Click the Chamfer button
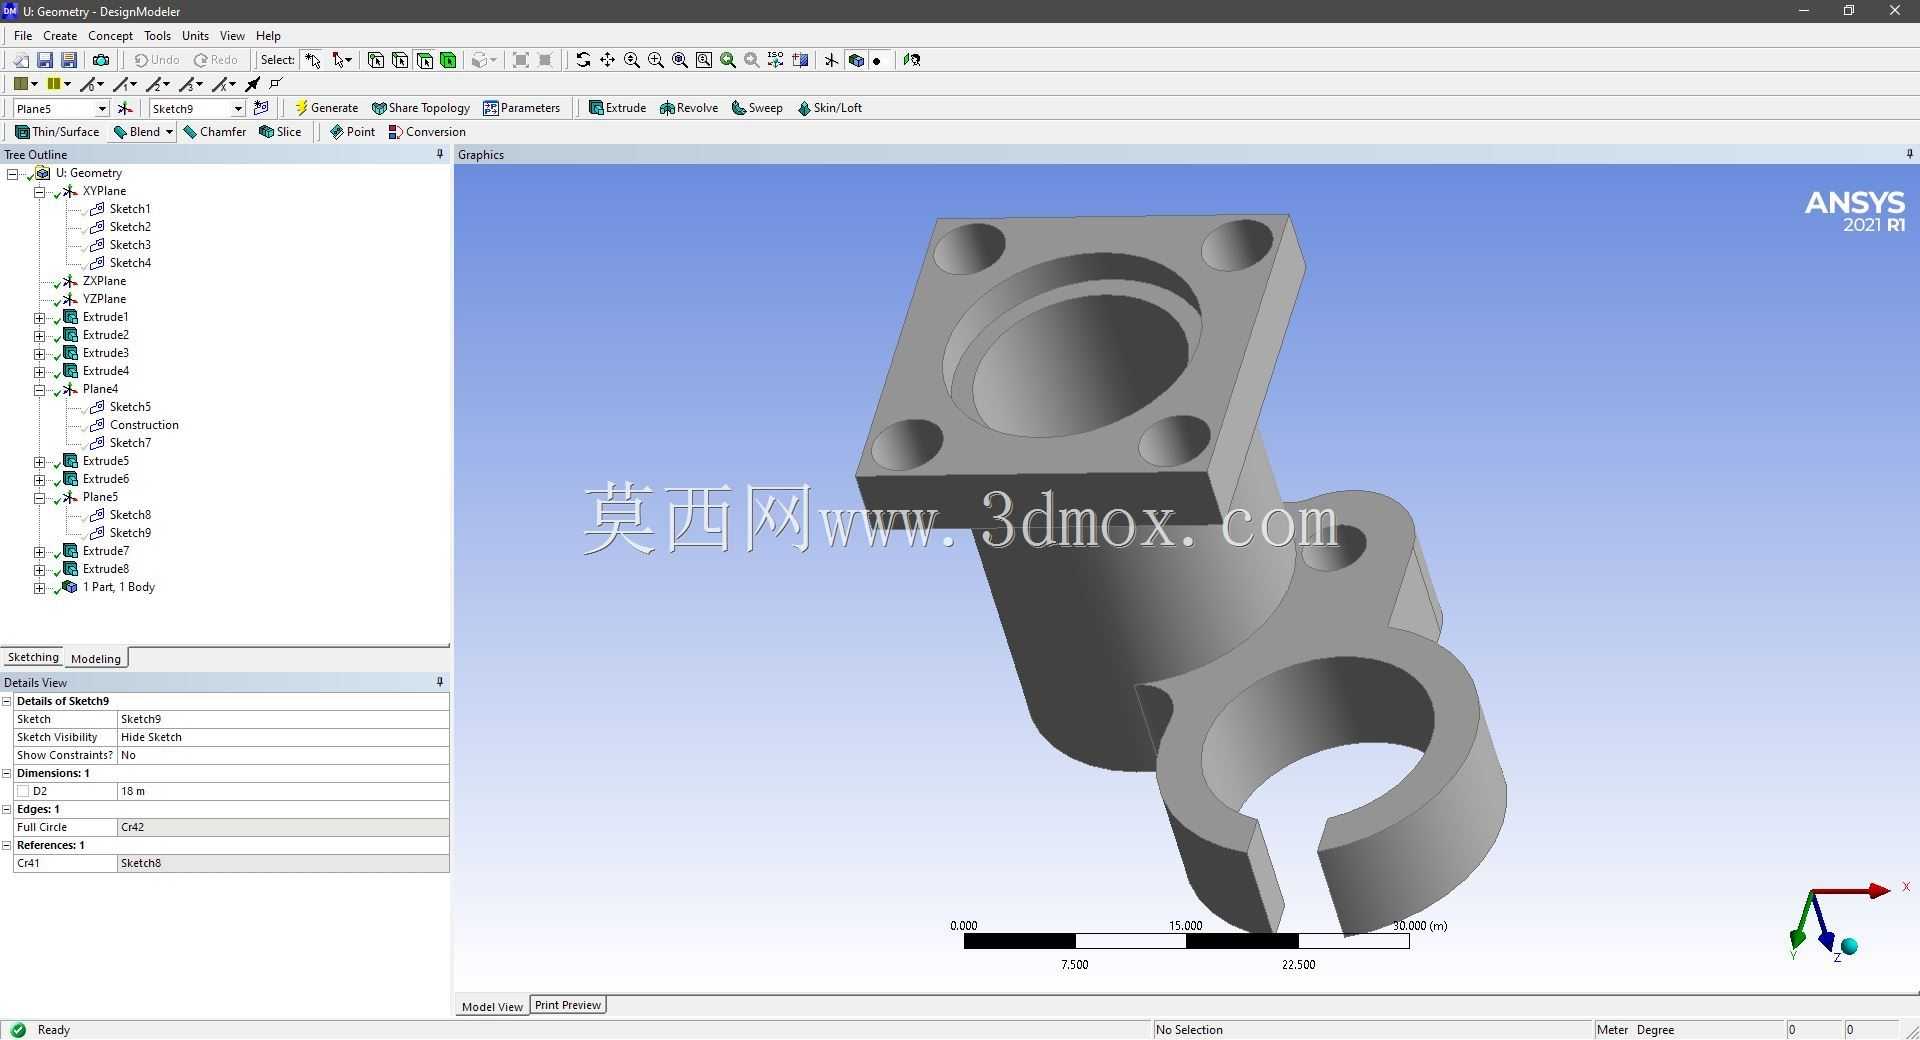The width and height of the screenshot is (1920, 1040). coord(214,132)
